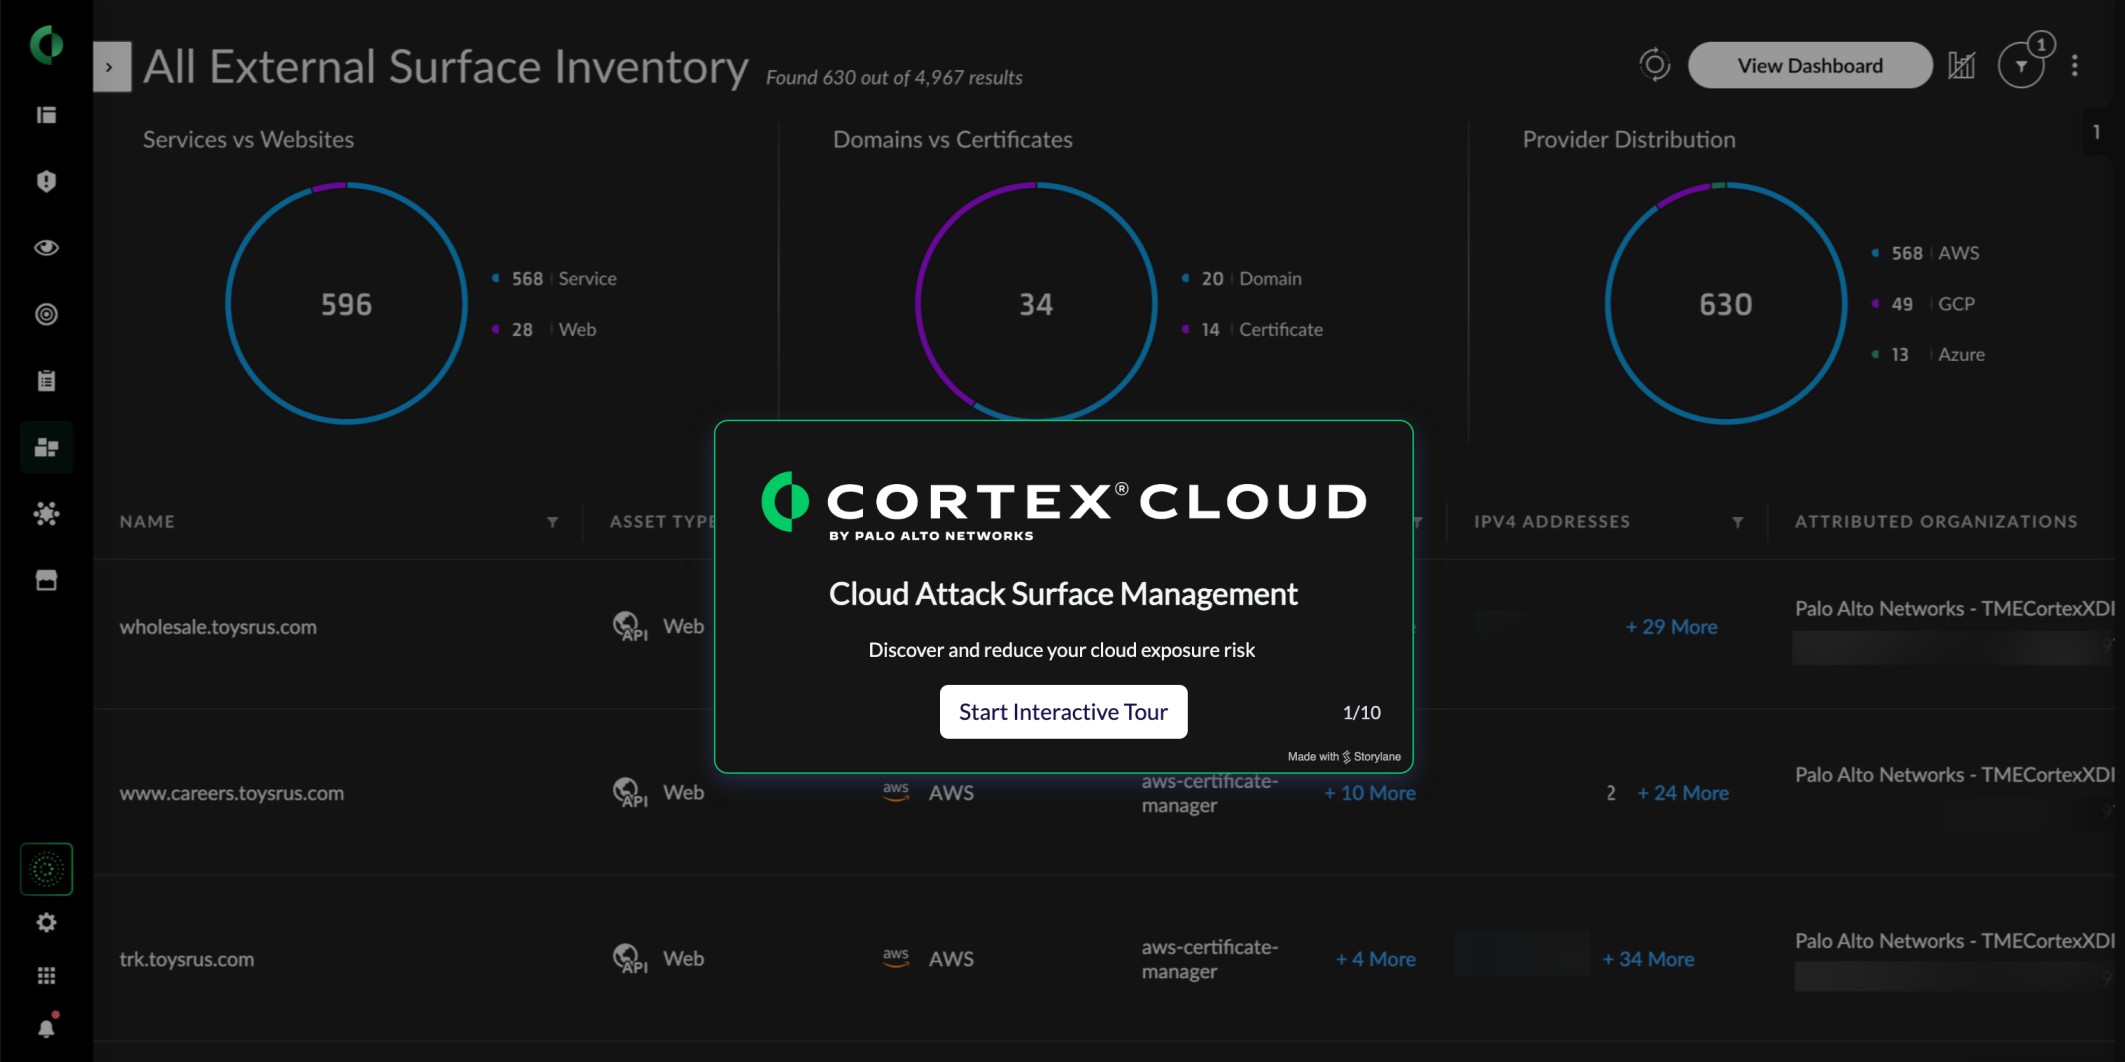
Task: Open Settings from the gear icon
Action: point(46,923)
